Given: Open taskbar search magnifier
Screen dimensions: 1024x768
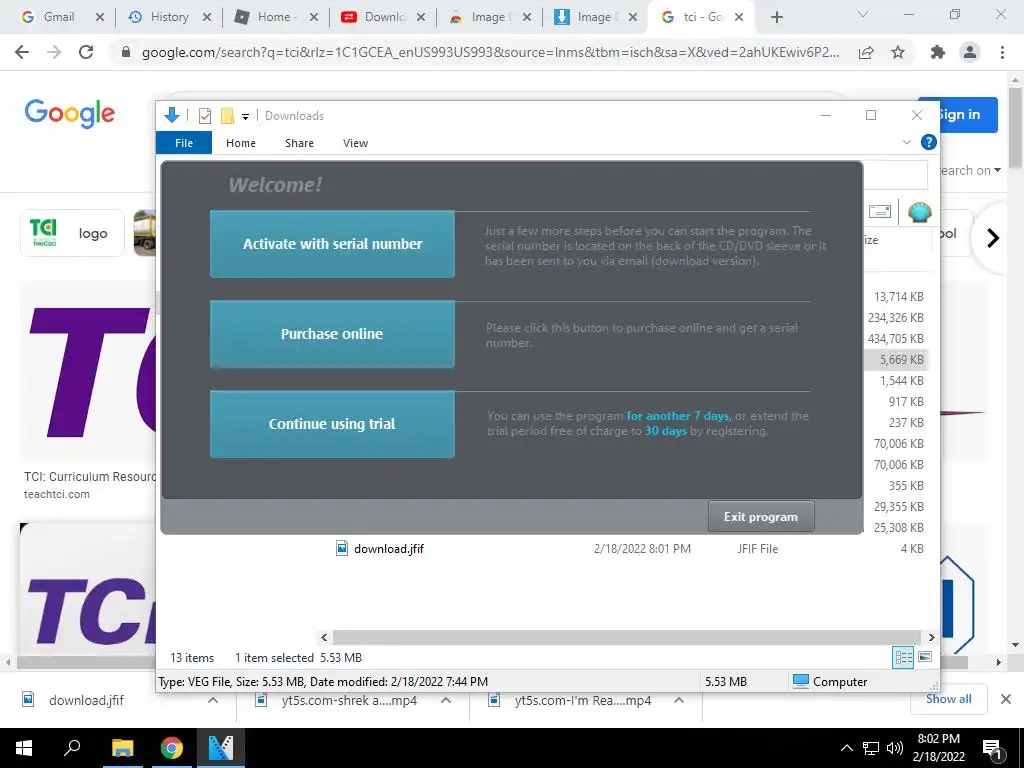Looking at the screenshot, I should (x=72, y=748).
